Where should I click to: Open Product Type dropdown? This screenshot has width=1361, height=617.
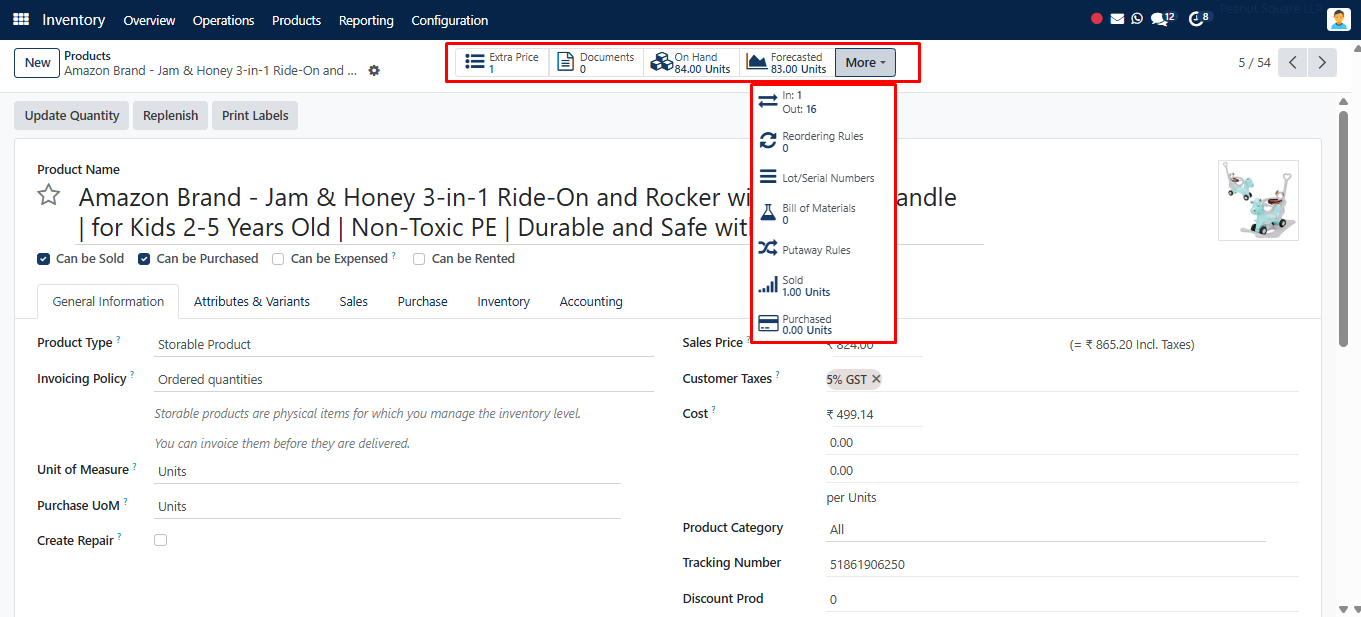pyautogui.click(x=404, y=344)
